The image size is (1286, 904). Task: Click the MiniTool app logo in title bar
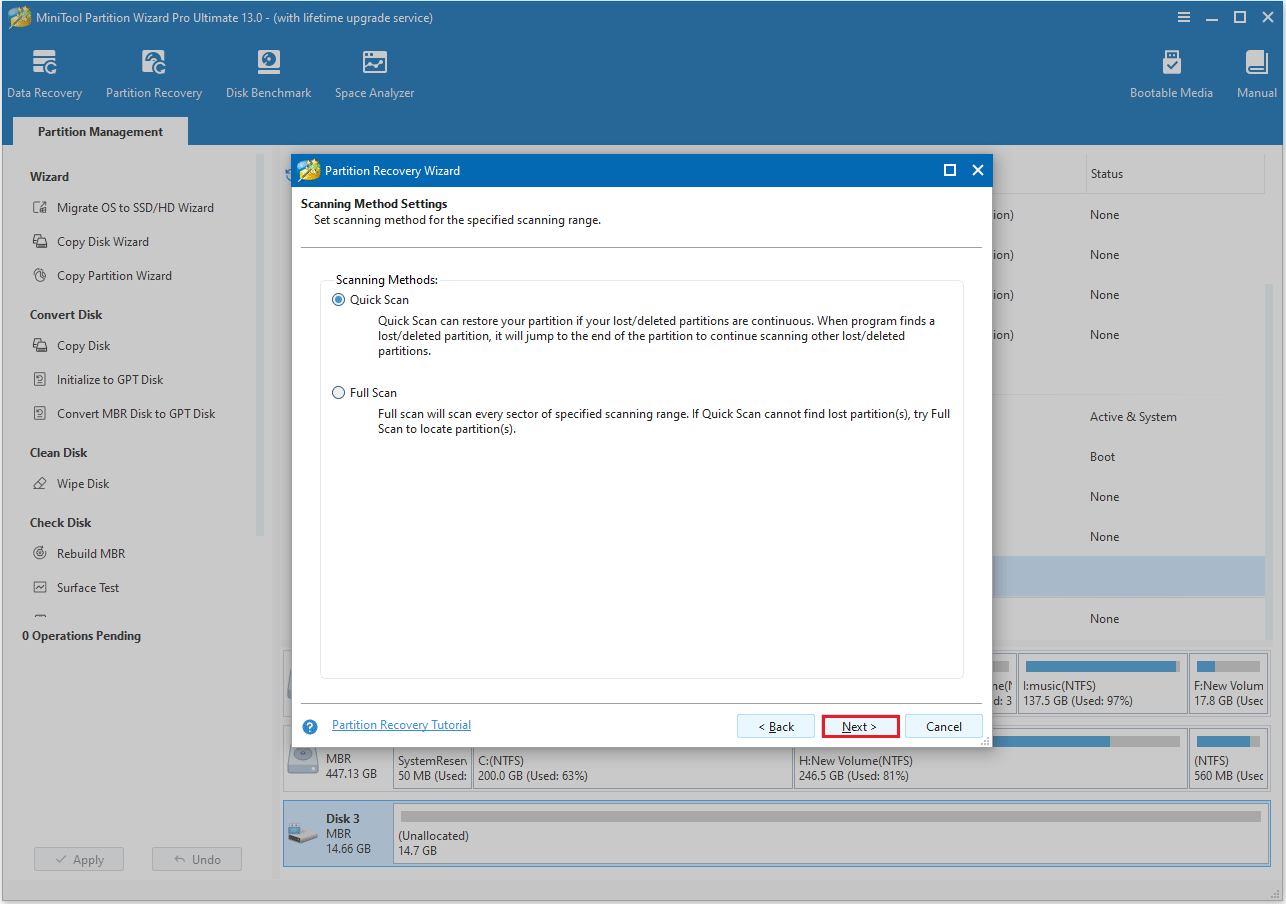click(x=19, y=17)
